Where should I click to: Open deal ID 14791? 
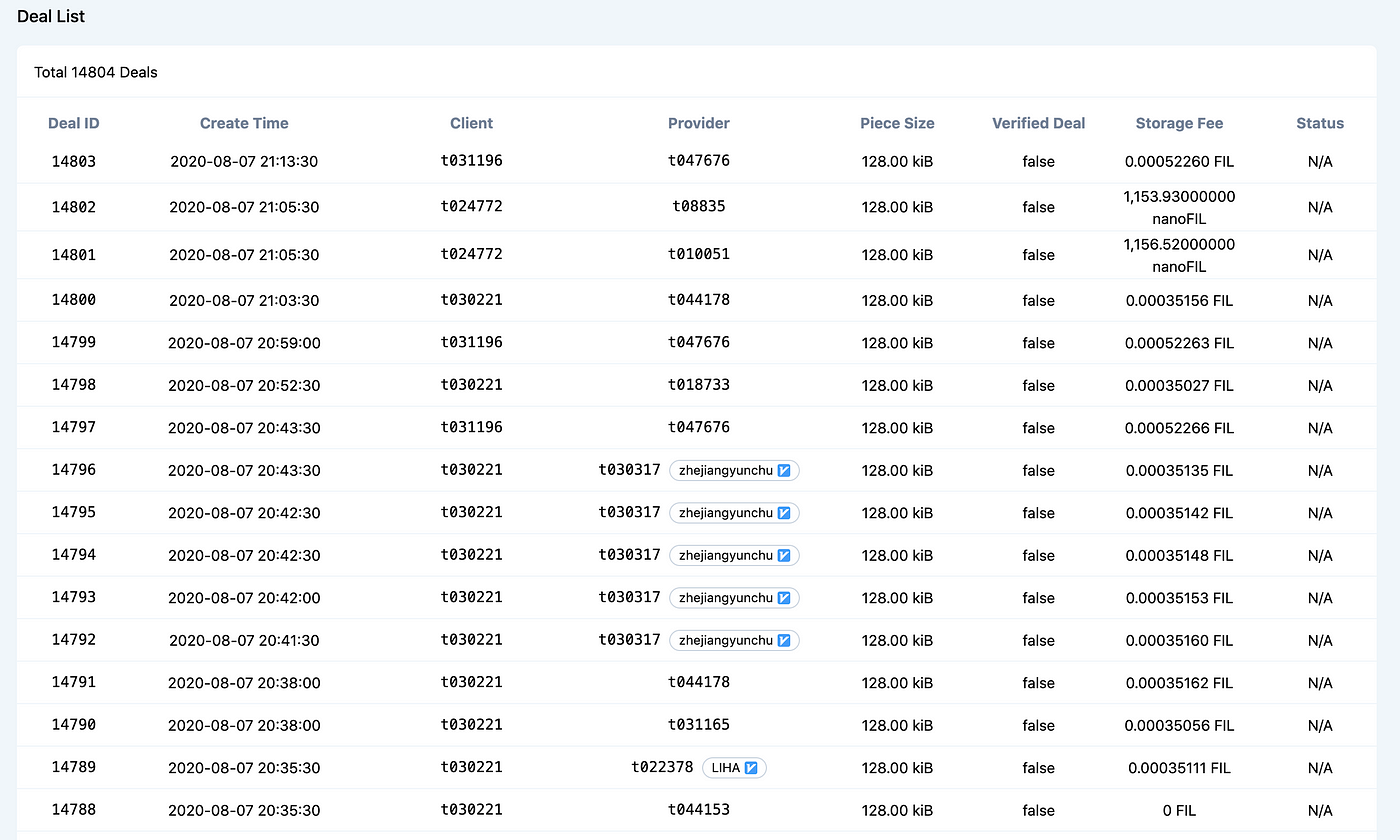[x=74, y=682]
